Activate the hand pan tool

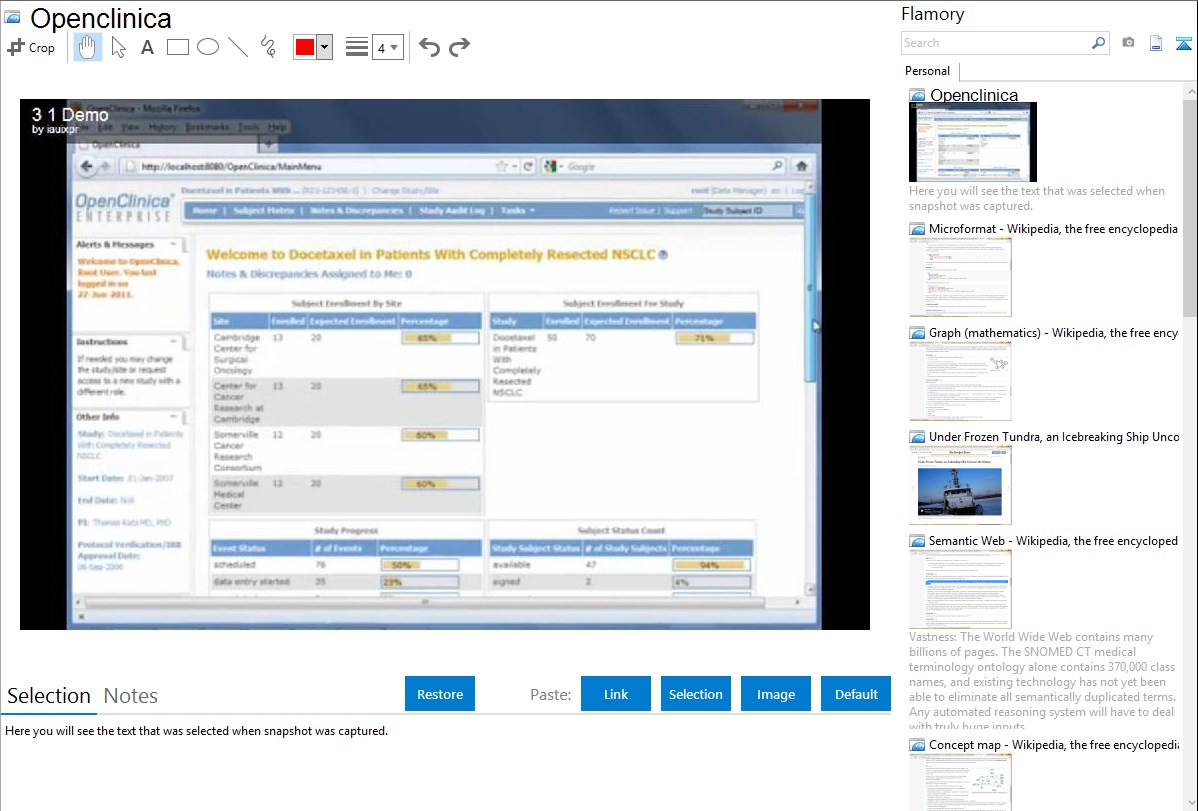[x=88, y=47]
